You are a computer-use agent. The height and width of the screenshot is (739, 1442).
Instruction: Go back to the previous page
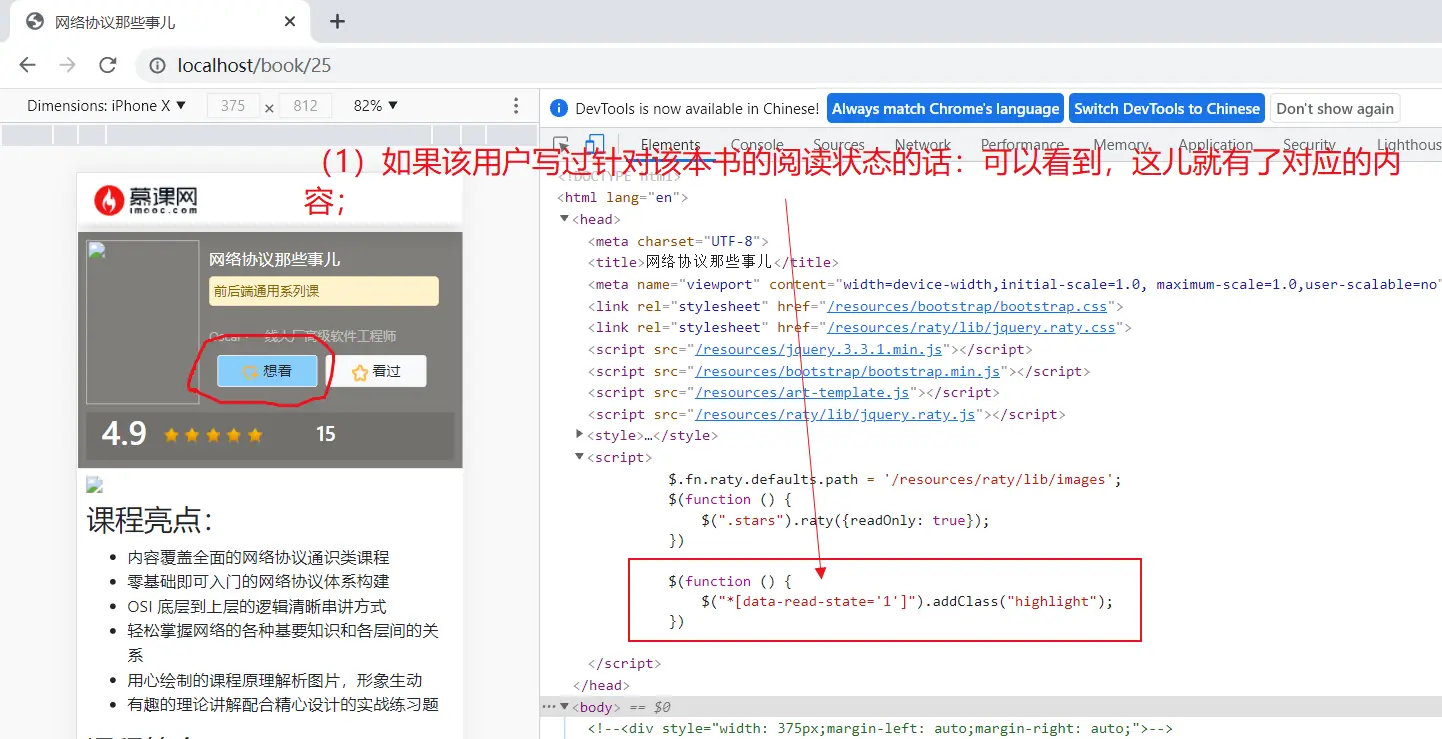27,65
